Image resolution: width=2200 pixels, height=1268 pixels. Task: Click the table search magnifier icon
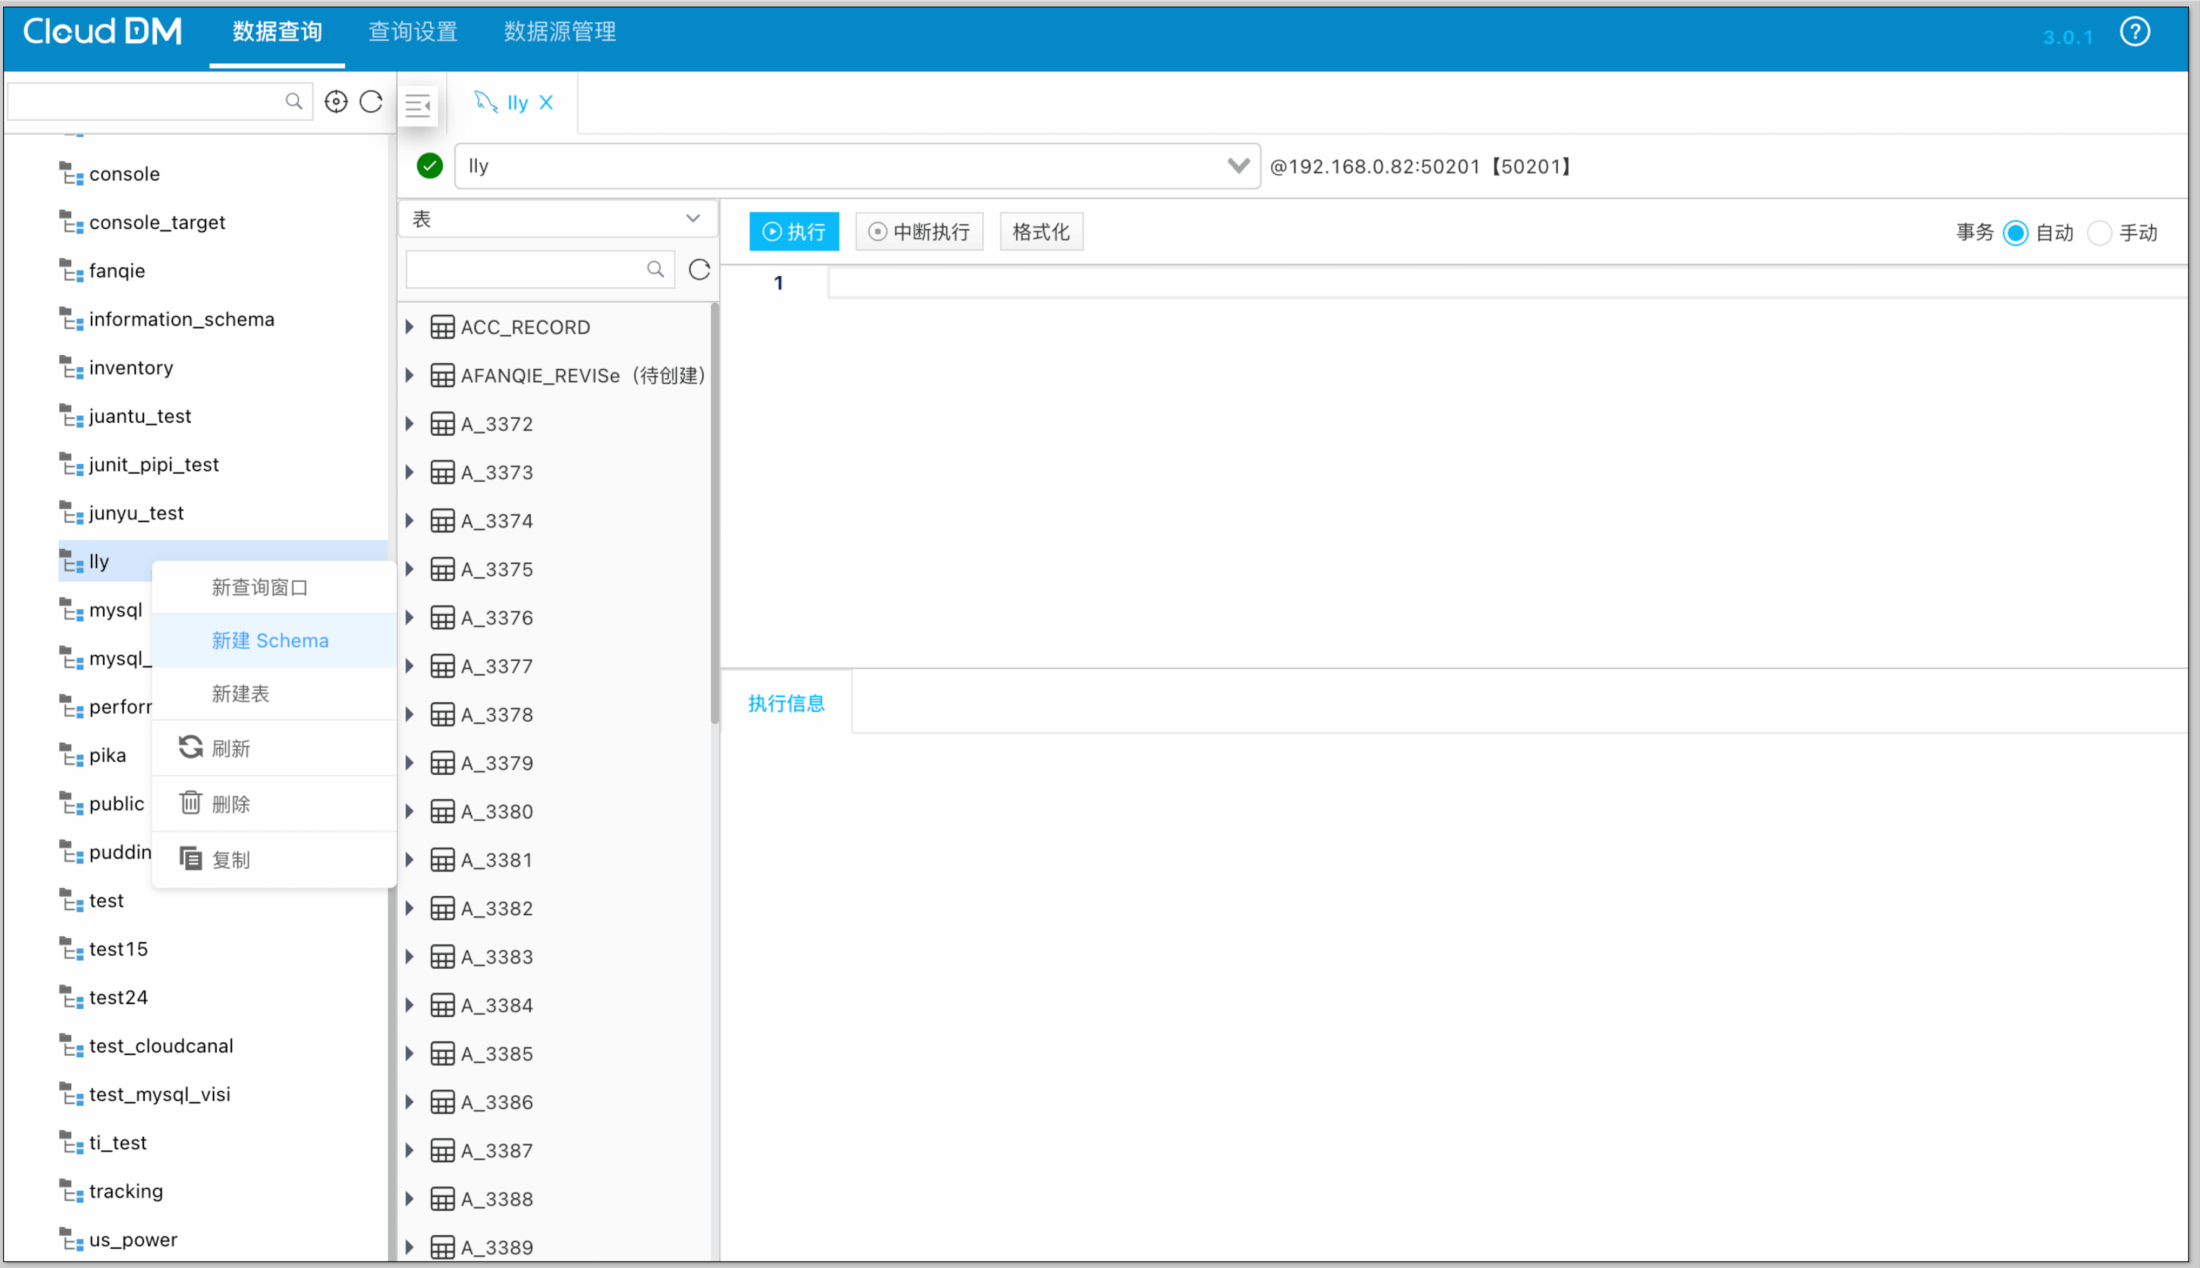[x=655, y=269]
